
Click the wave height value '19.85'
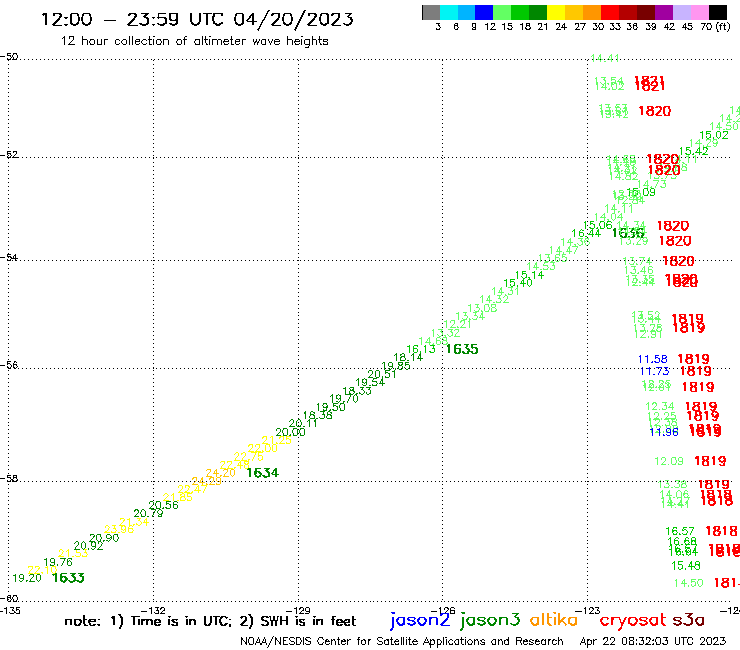coord(396,366)
